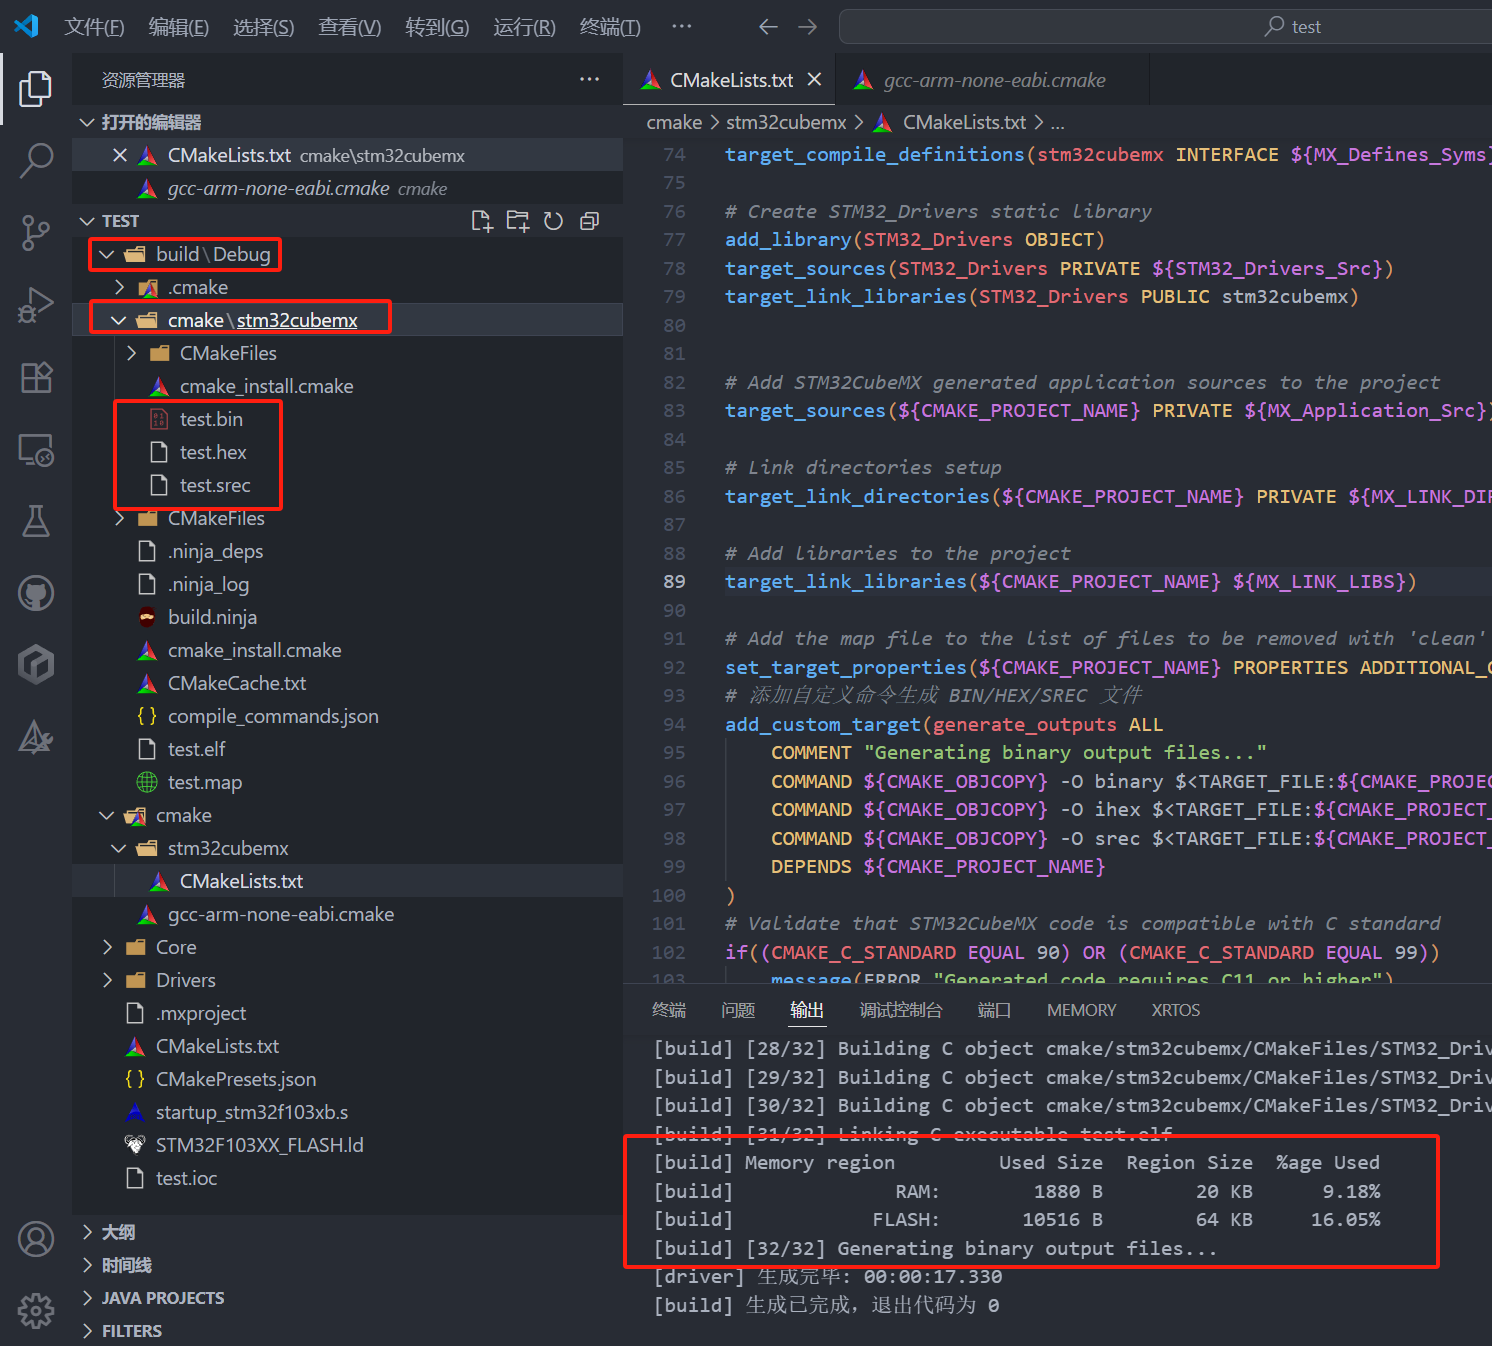The width and height of the screenshot is (1492, 1346).
Task: Open the 终端(T) menu
Action: coord(610,27)
